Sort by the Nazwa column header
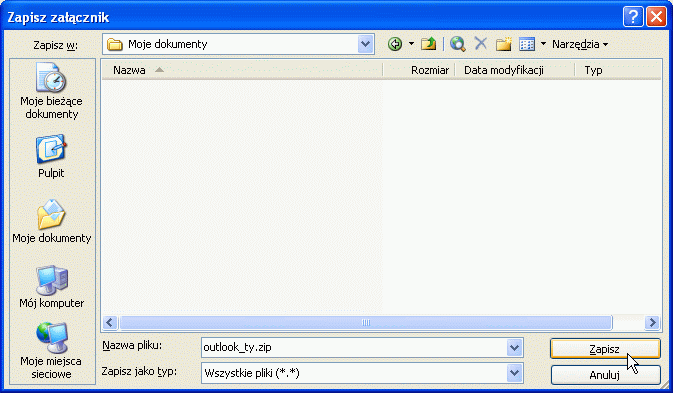 click(242, 70)
